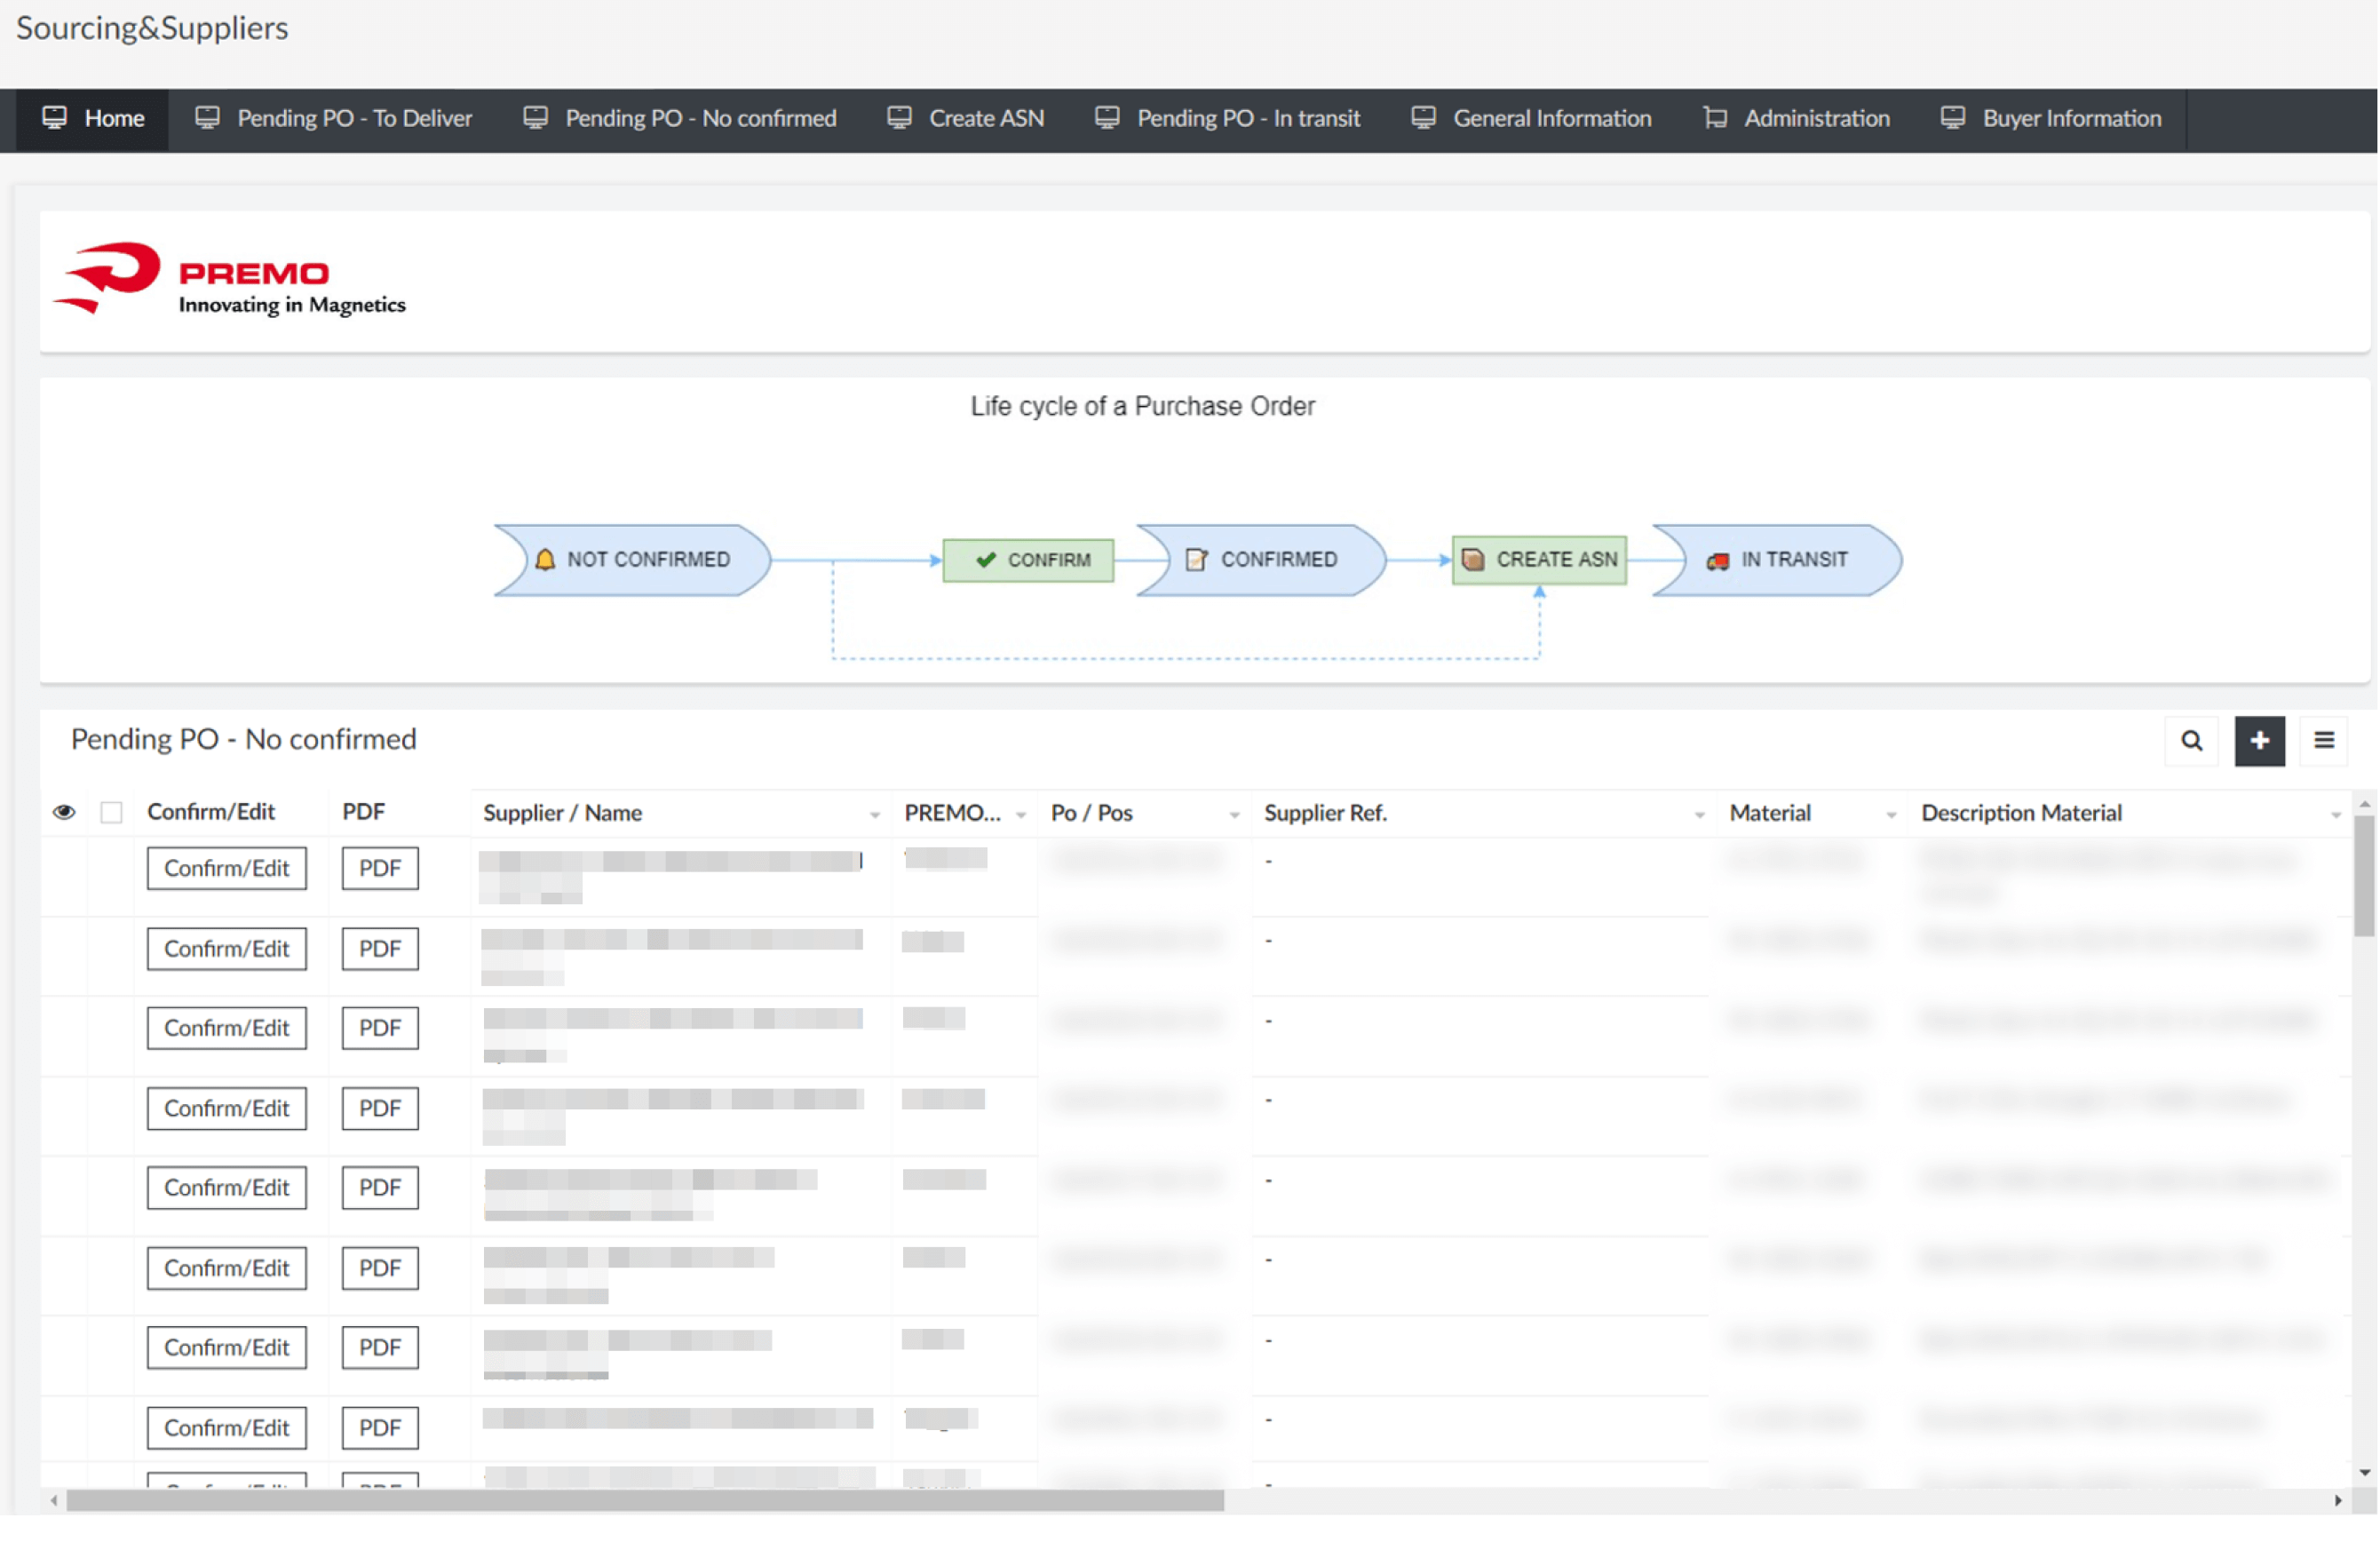Expand the Supplier / Name column dropdown
The width and height of the screenshot is (2380, 1542).
coord(874,815)
